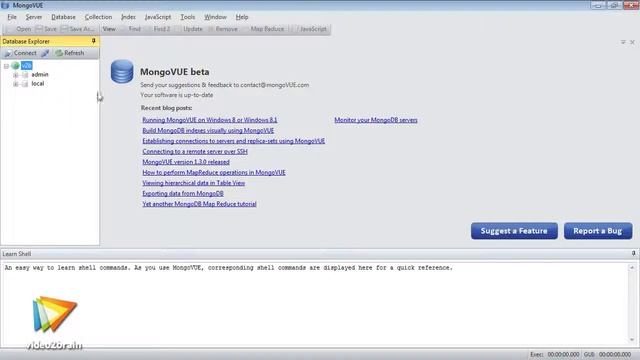Screen dimensions: 640x360
Task: Open the Database menu
Action: click(x=63, y=17)
